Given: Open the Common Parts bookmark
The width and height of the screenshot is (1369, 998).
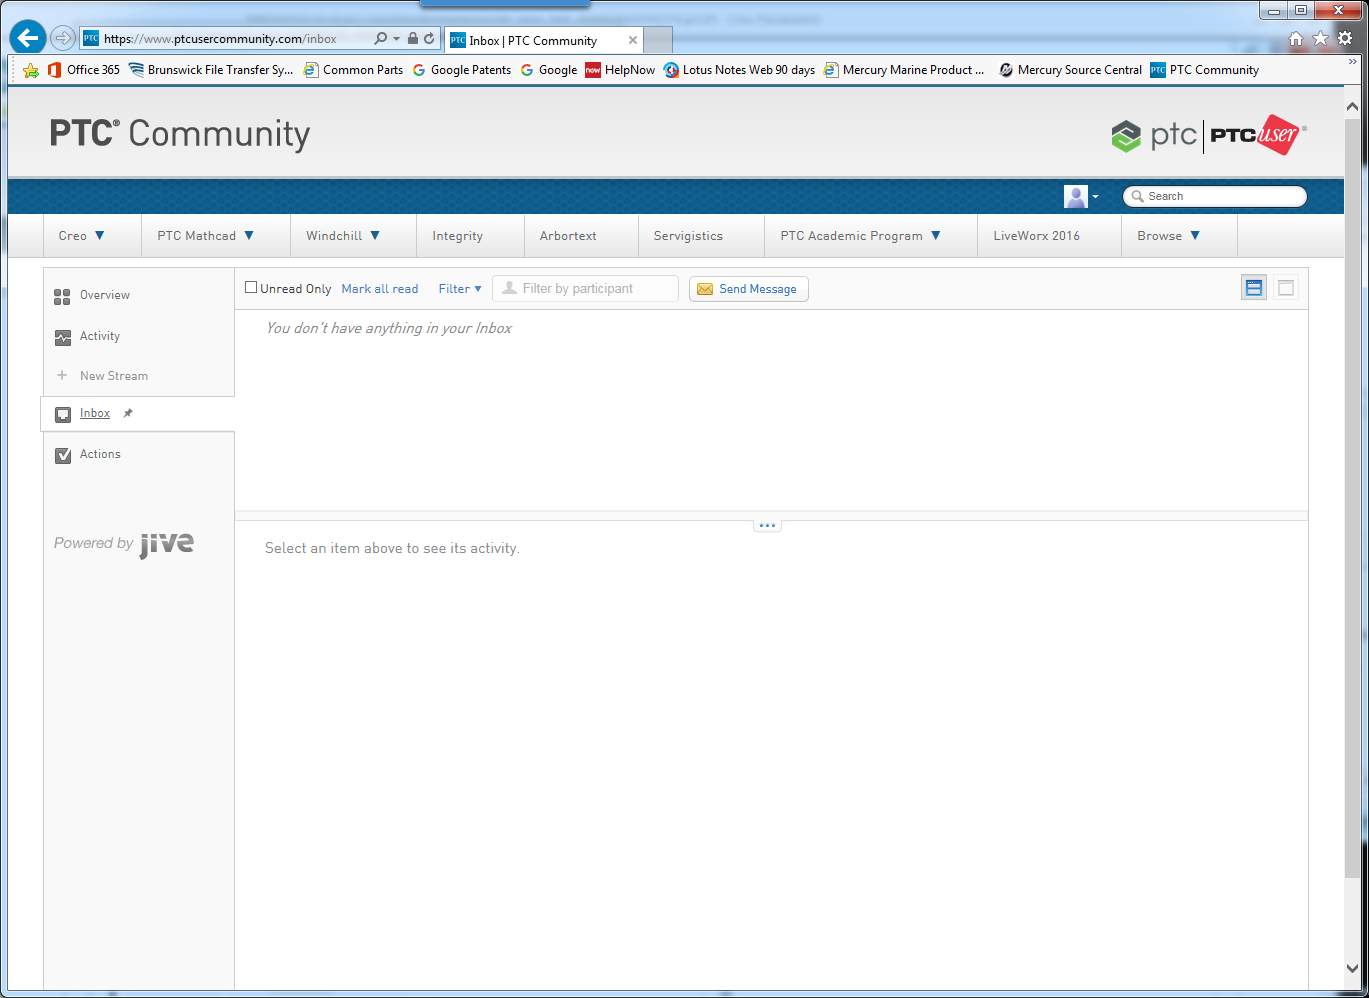Looking at the screenshot, I should (353, 70).
